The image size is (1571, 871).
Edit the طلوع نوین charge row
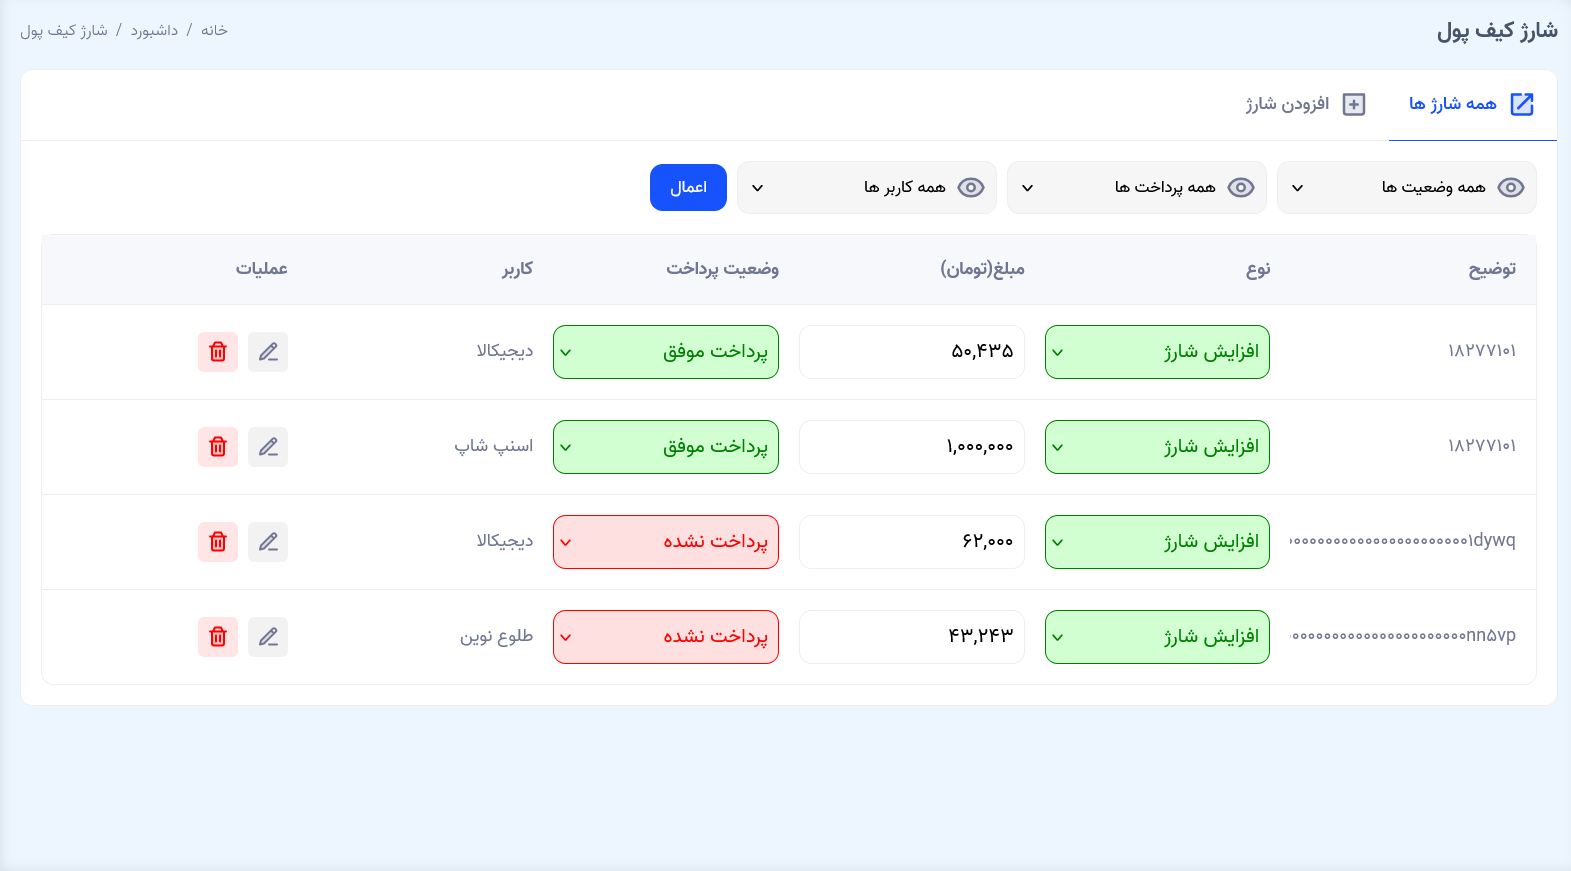(268, 637)
